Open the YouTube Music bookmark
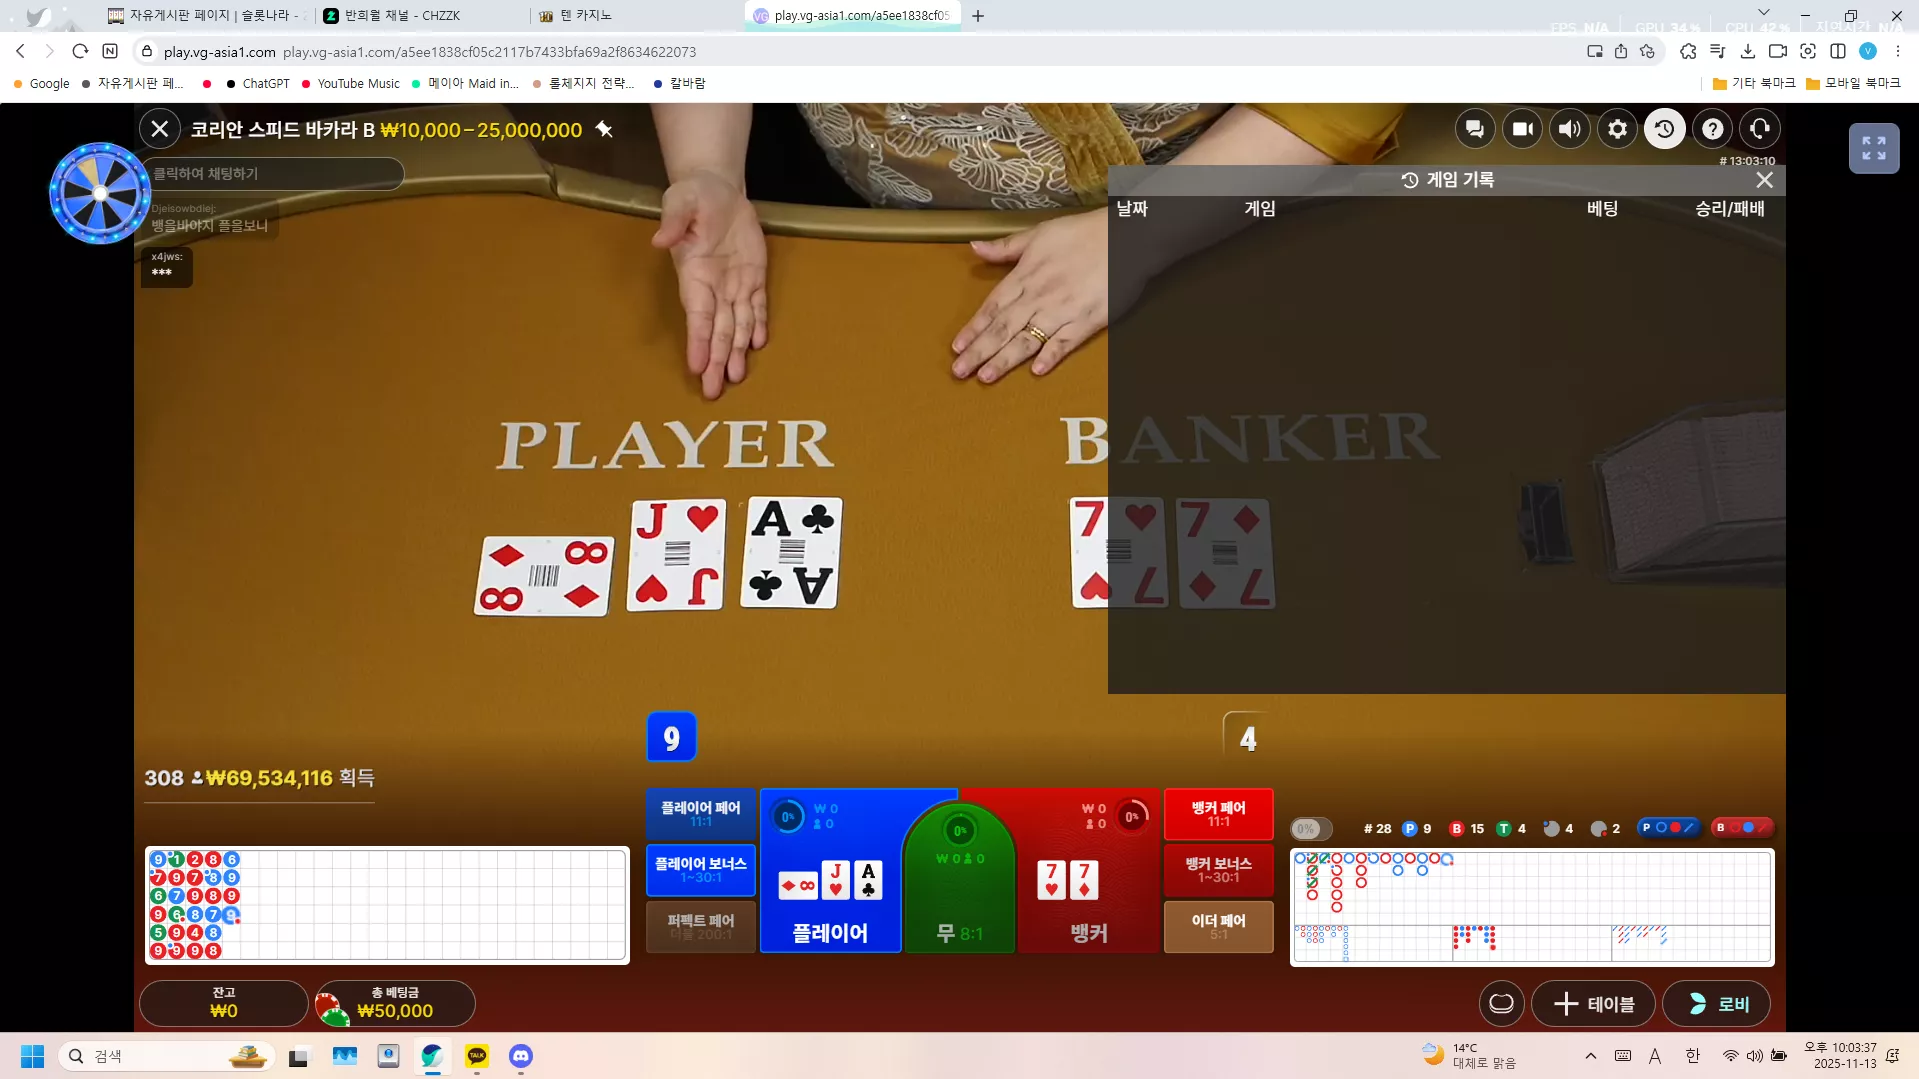Viewport: 1919px width, 1079px height. [x=350, y=84]
